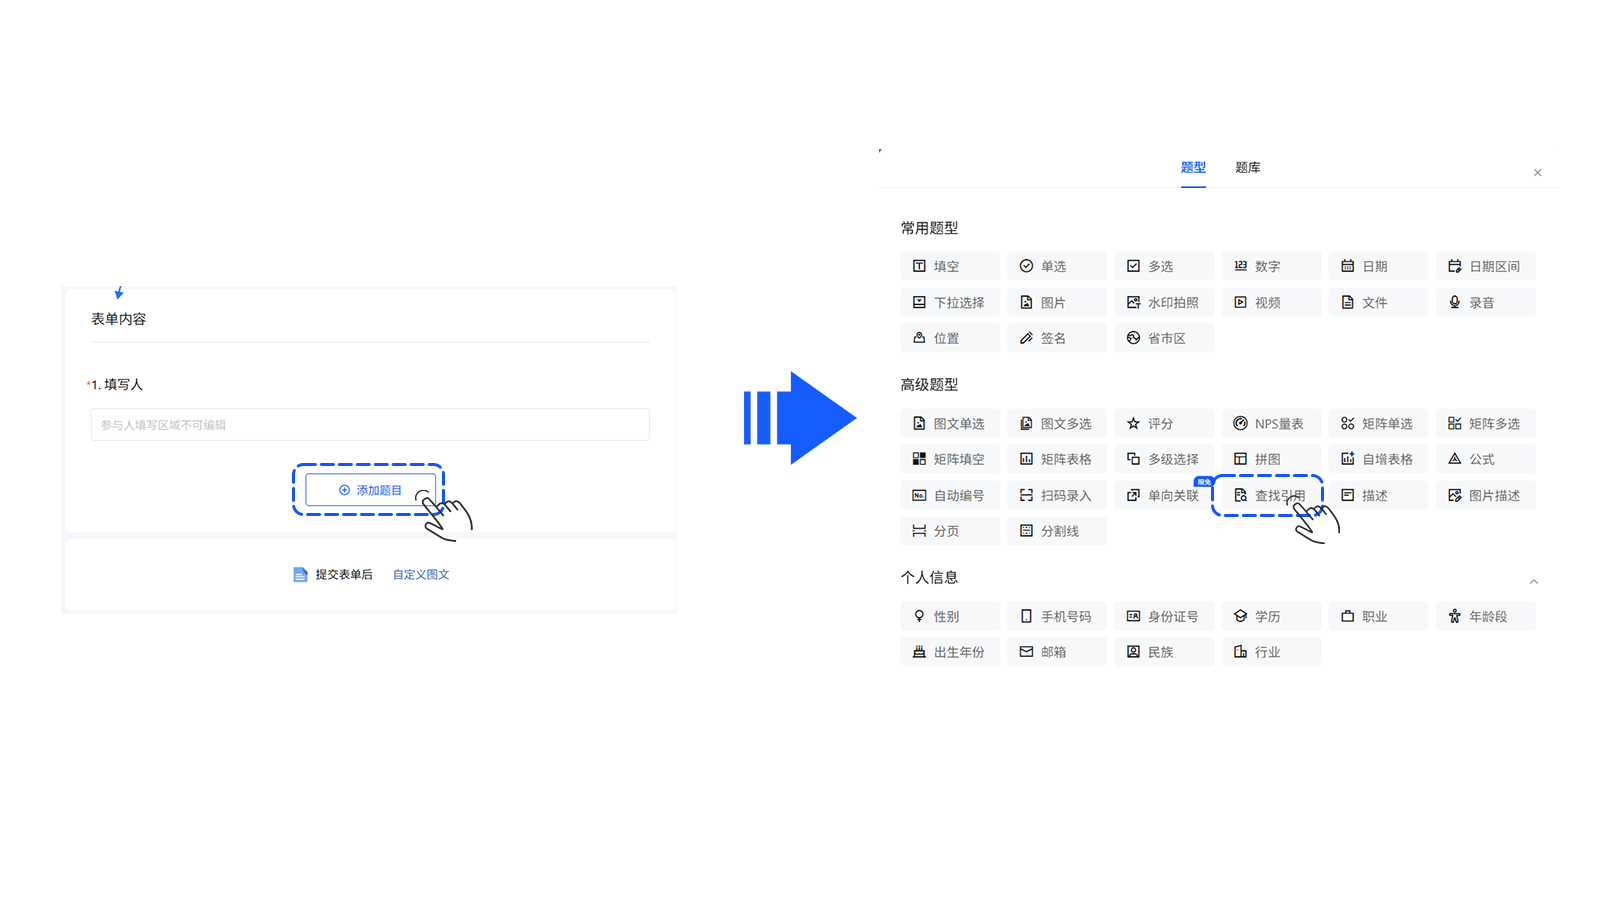1600x900 pixels.
Task: Select the 查找引用 lookup reference type
Action: (1268, 494)
